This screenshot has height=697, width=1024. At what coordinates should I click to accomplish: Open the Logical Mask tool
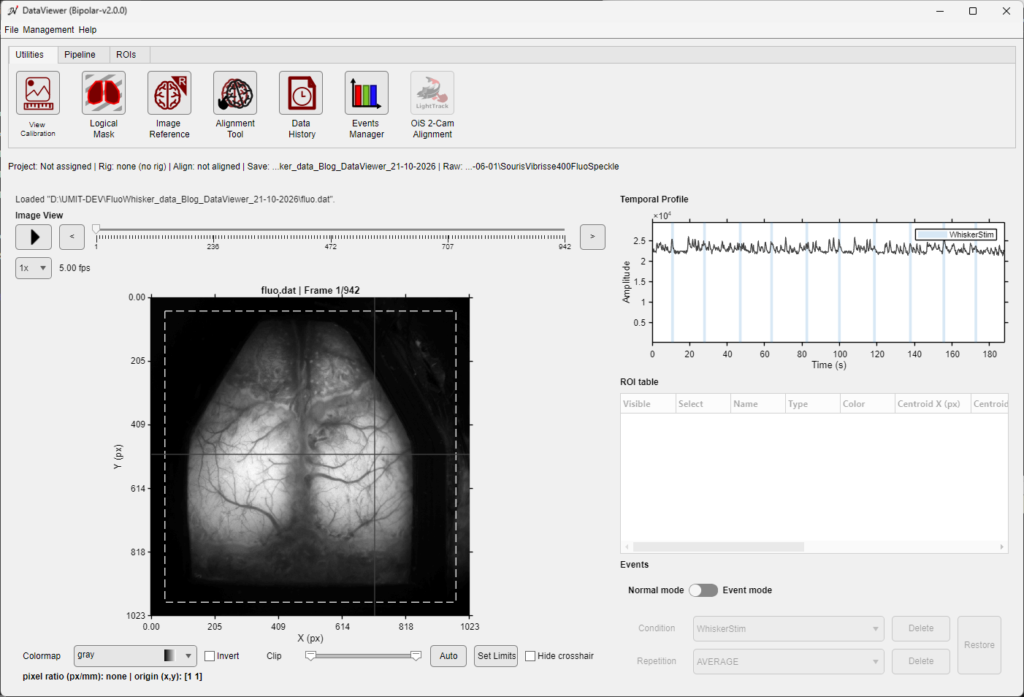[103, 93]
